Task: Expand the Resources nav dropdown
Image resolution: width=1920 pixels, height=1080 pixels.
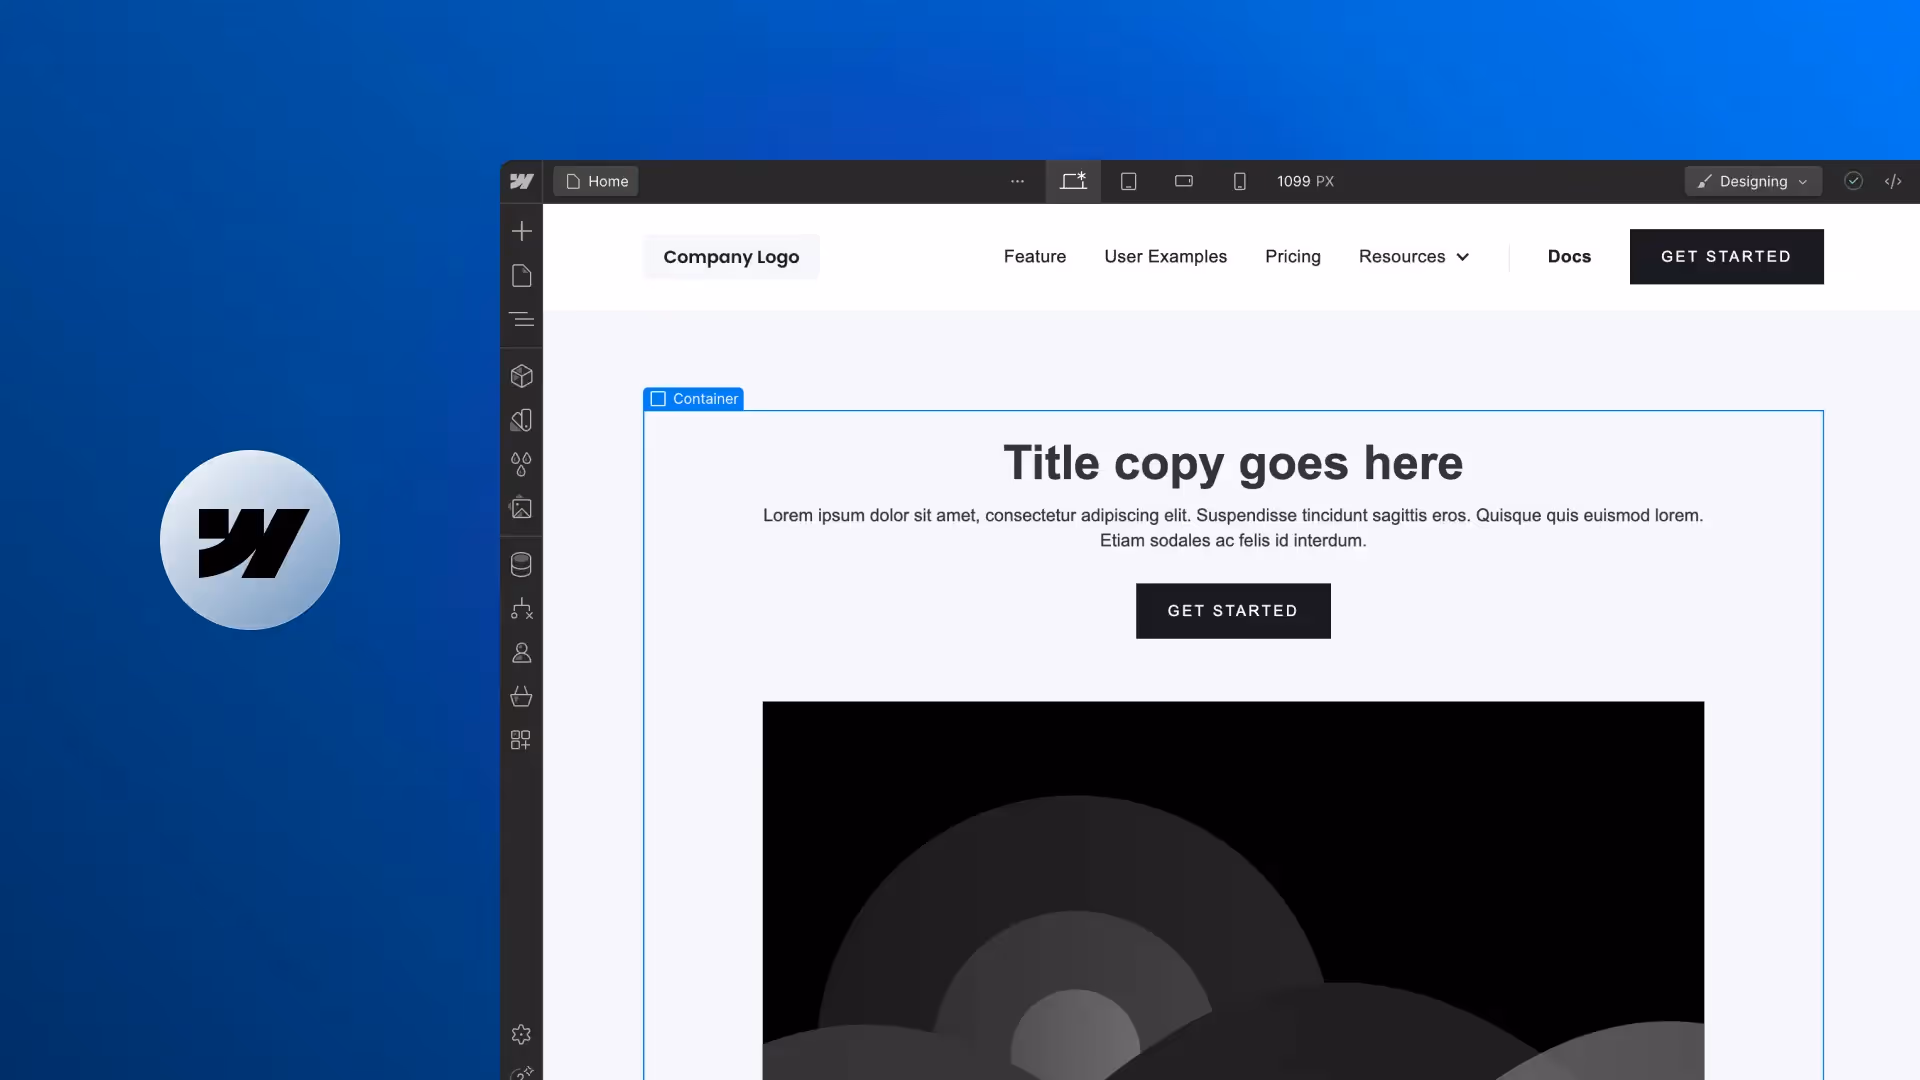Action: (1413, 257)
